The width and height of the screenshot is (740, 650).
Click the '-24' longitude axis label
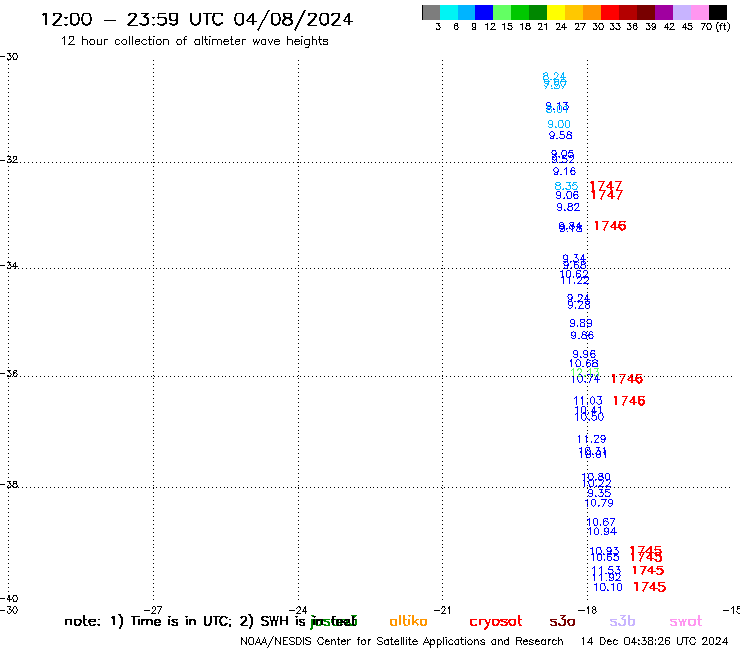pos(298,610)
